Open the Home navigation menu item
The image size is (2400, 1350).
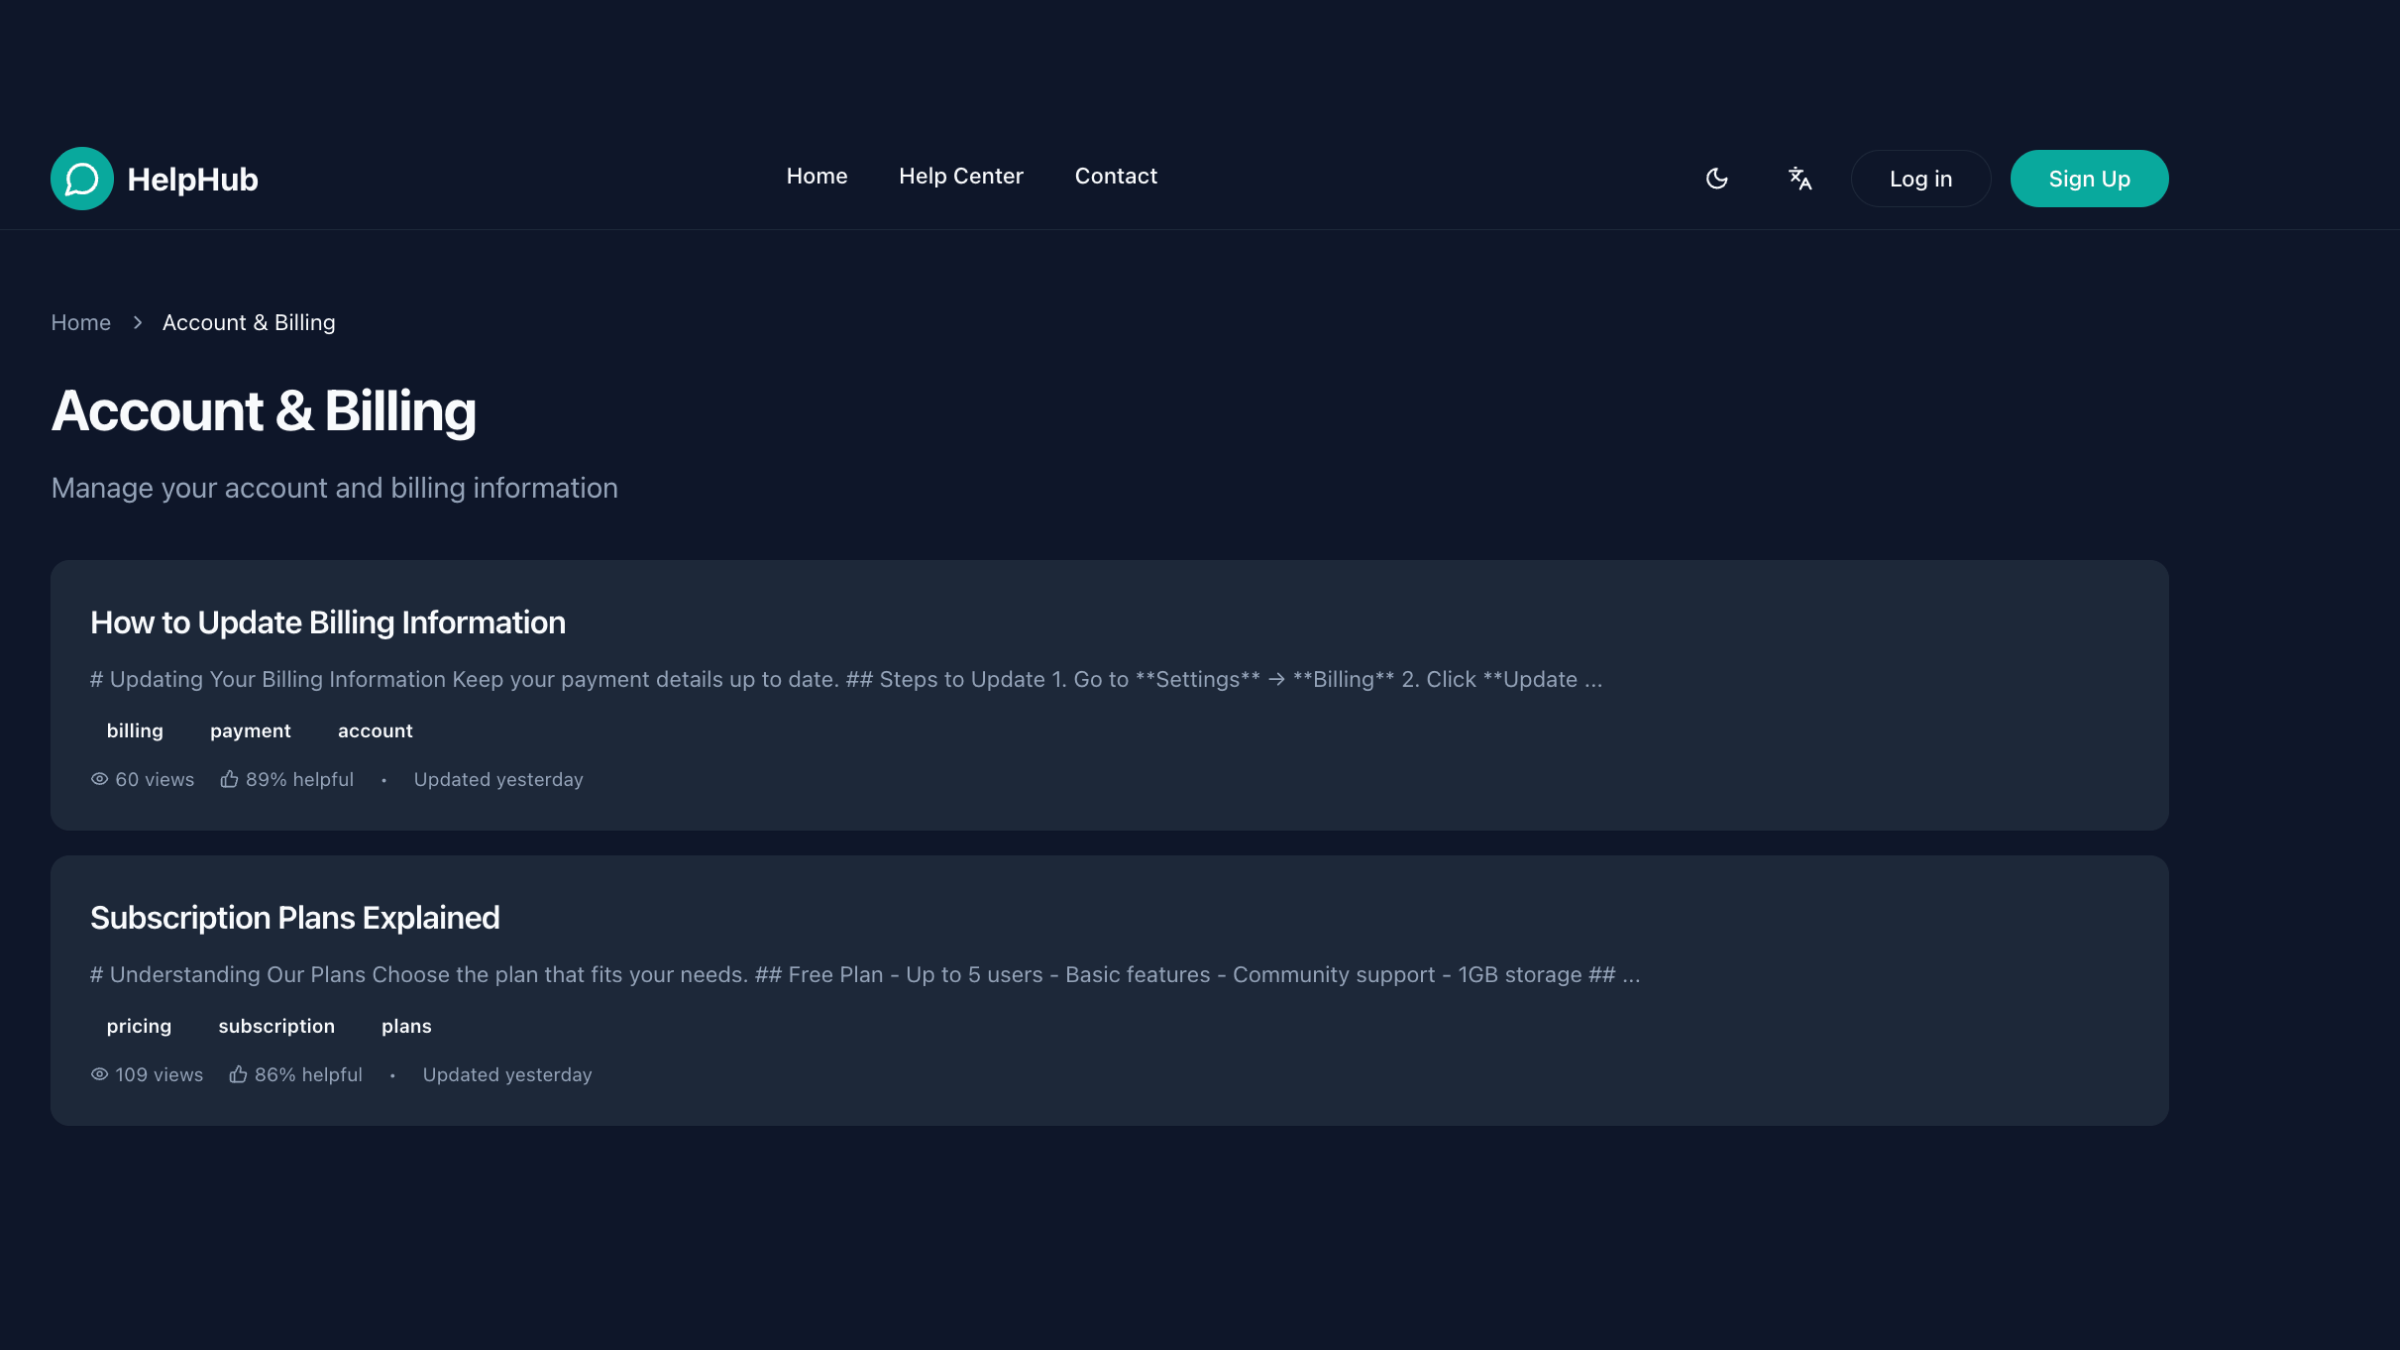click(816, 176)
